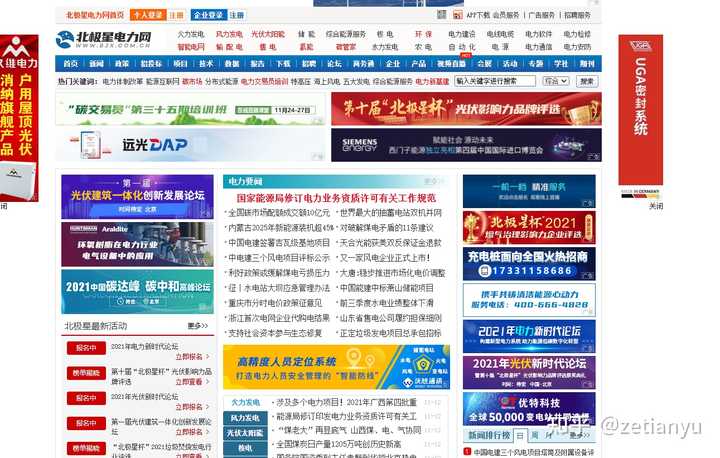The image size is (720, 458).
Task: Select 招投标 in the blue navigation bar
Action: pyautogui.click(x=151, y=64)
